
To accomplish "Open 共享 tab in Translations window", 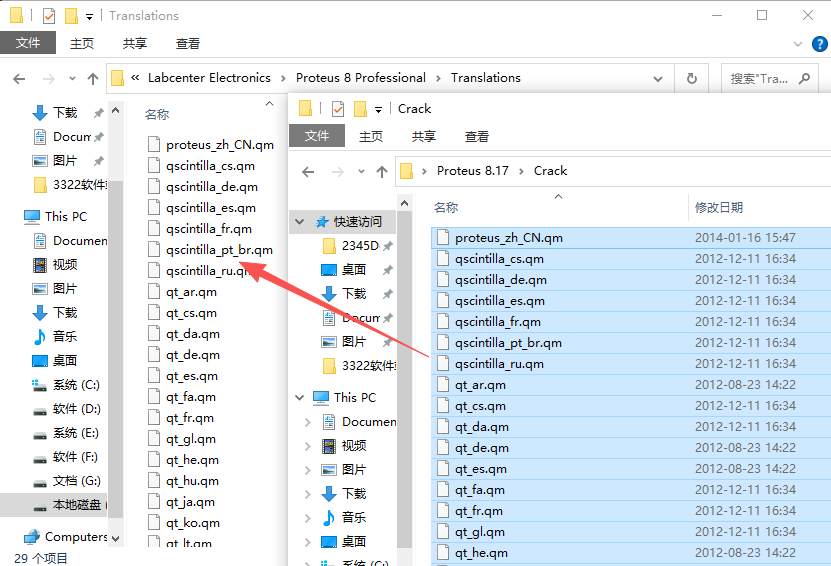I will coord(135,44).
